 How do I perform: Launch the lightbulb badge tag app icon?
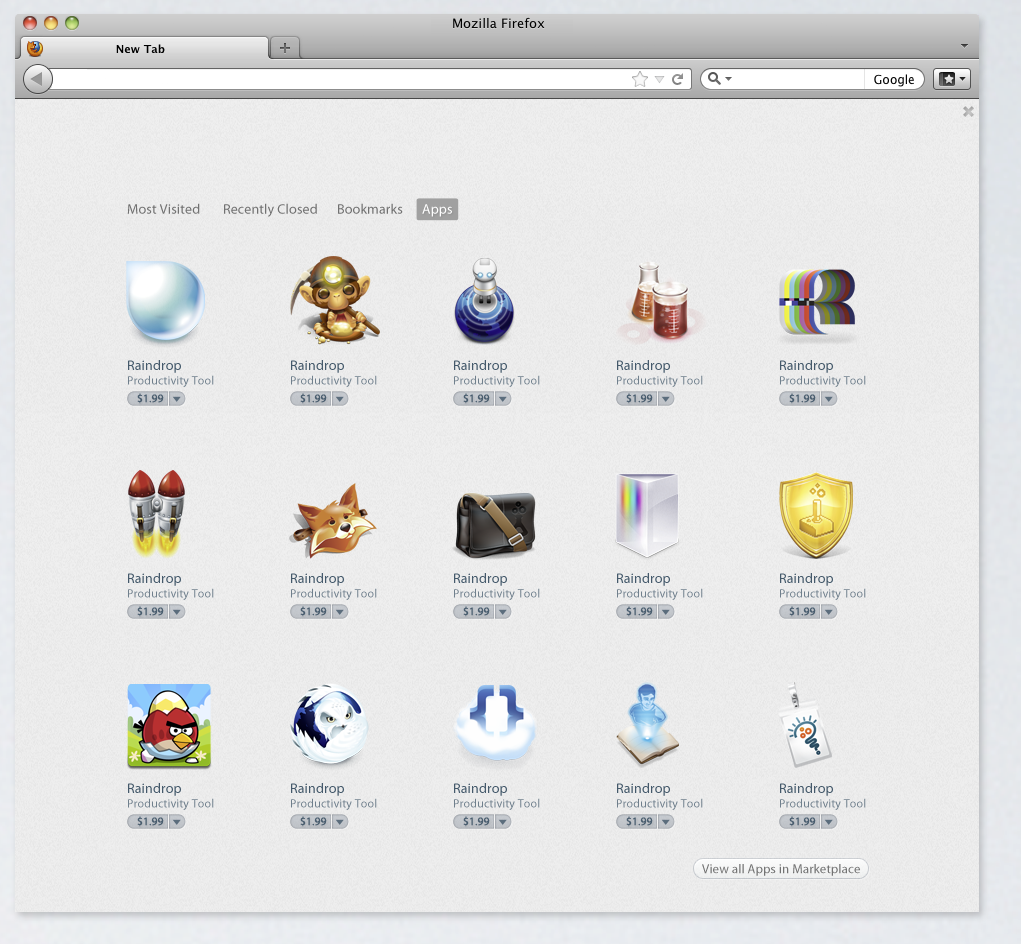point(805,725)
